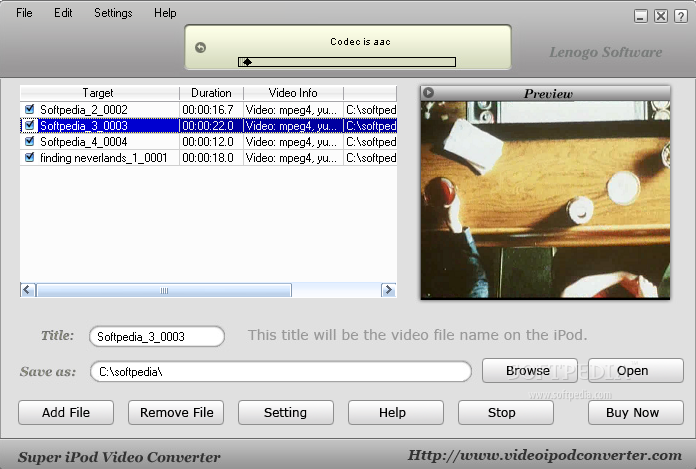Image resolution: width=696 pixels, height=469 pixels.
Task: Uncheck the Softpedia_4_0004 checkbox
Action: [30, 142]
